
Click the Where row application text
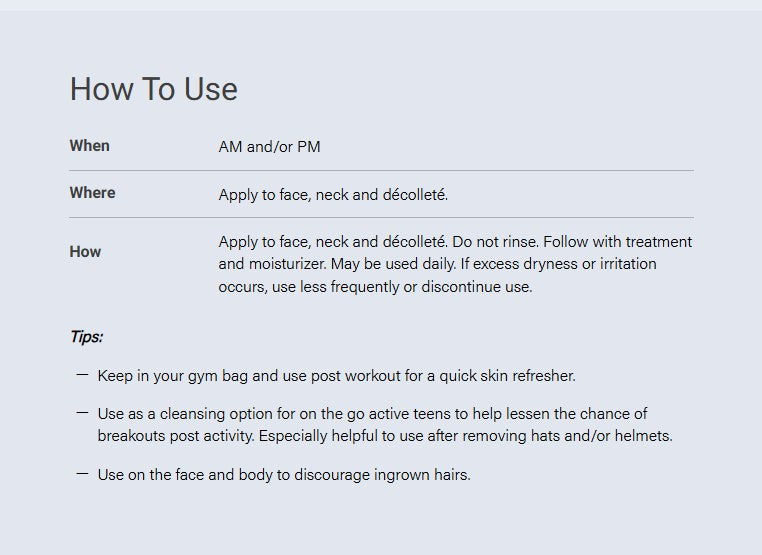tap(333, 195)
